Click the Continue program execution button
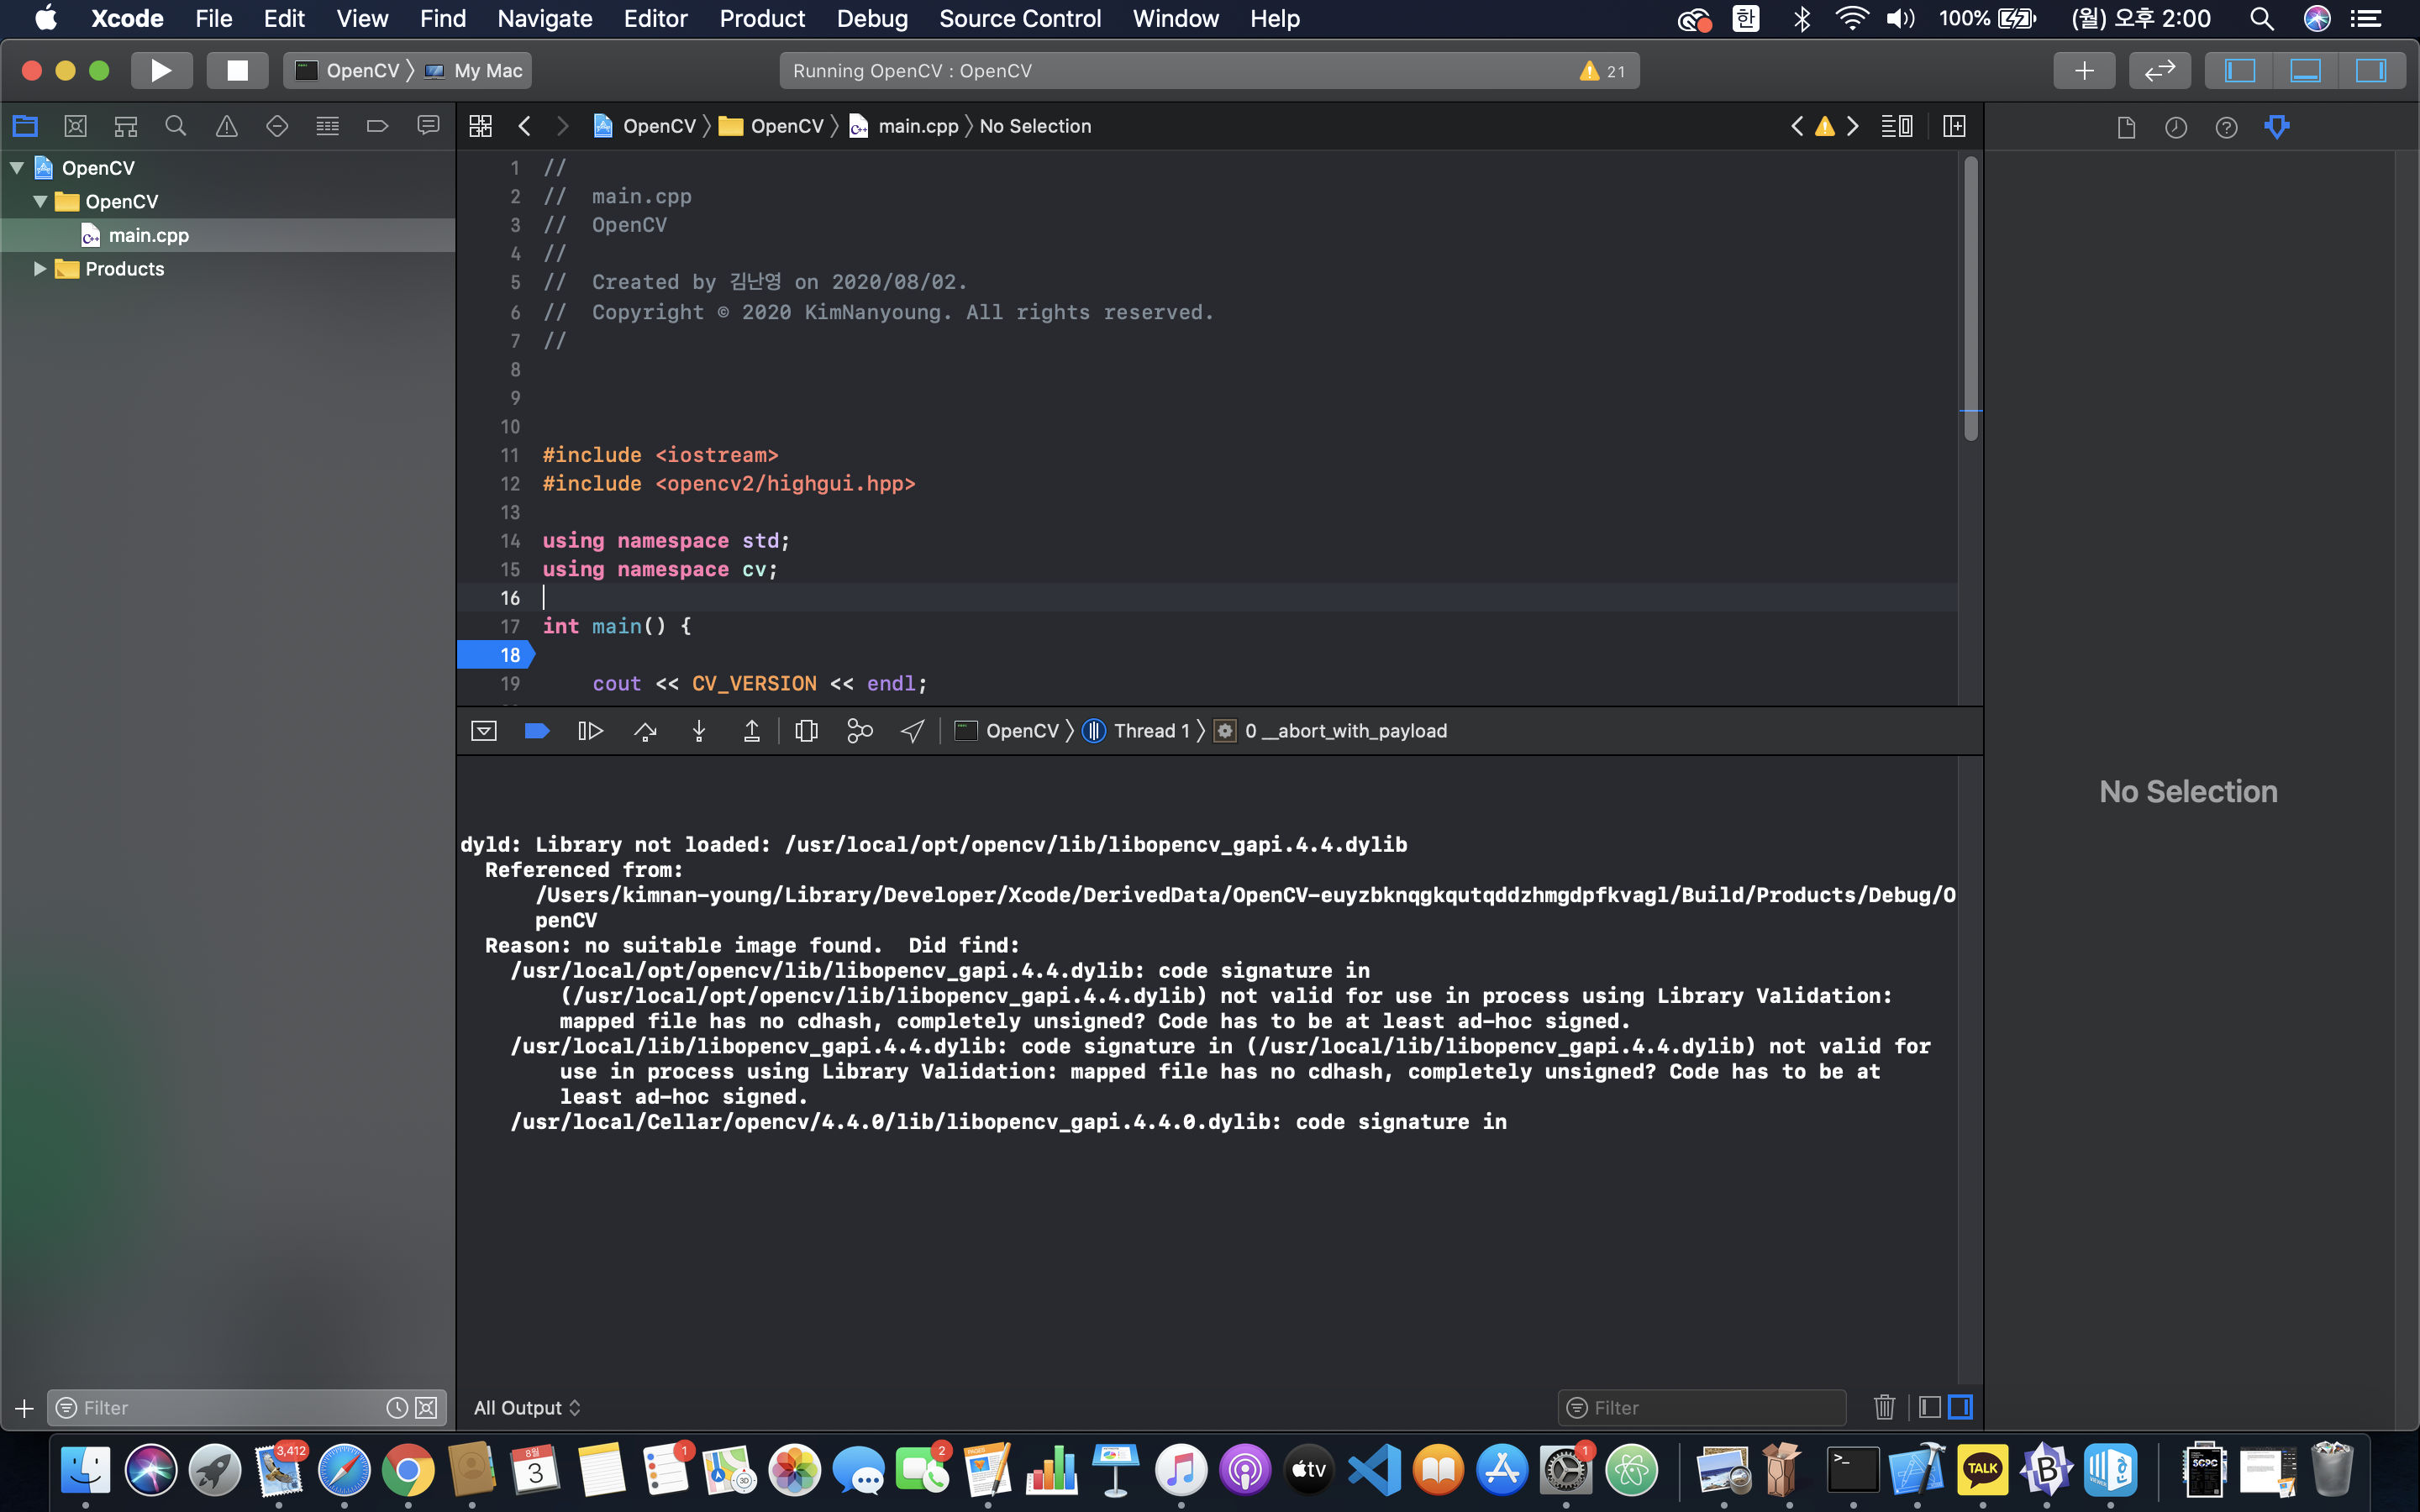This screenshot has height=1512, width=2420. tap(590, 731)
